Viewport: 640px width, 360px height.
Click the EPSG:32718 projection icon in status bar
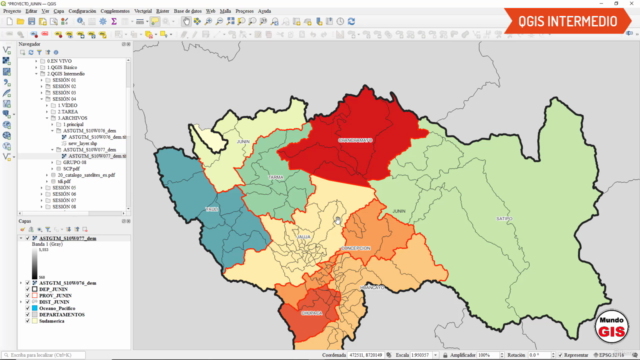(596, 355)
